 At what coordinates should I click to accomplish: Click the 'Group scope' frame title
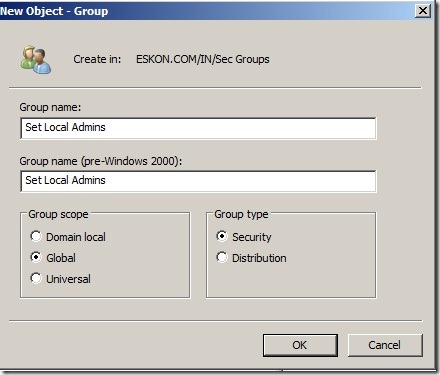click(58, 214)
